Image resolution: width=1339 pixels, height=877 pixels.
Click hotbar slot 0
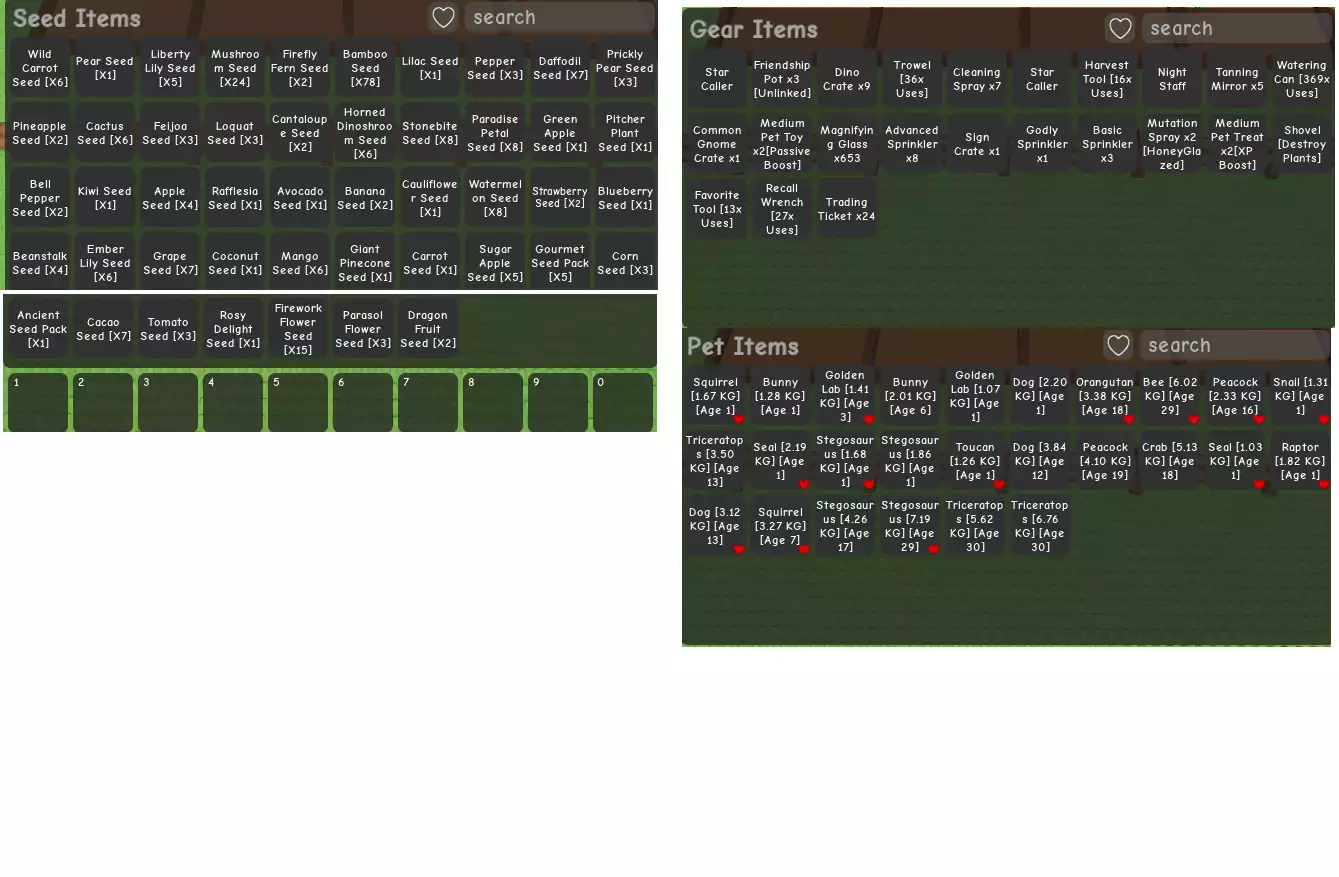[623, 402]
